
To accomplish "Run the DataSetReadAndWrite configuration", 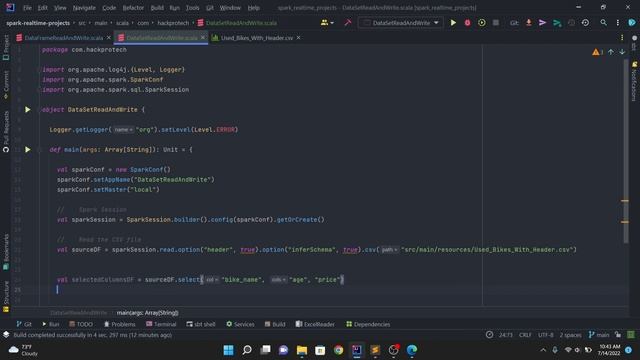I will tap(453, 23).
